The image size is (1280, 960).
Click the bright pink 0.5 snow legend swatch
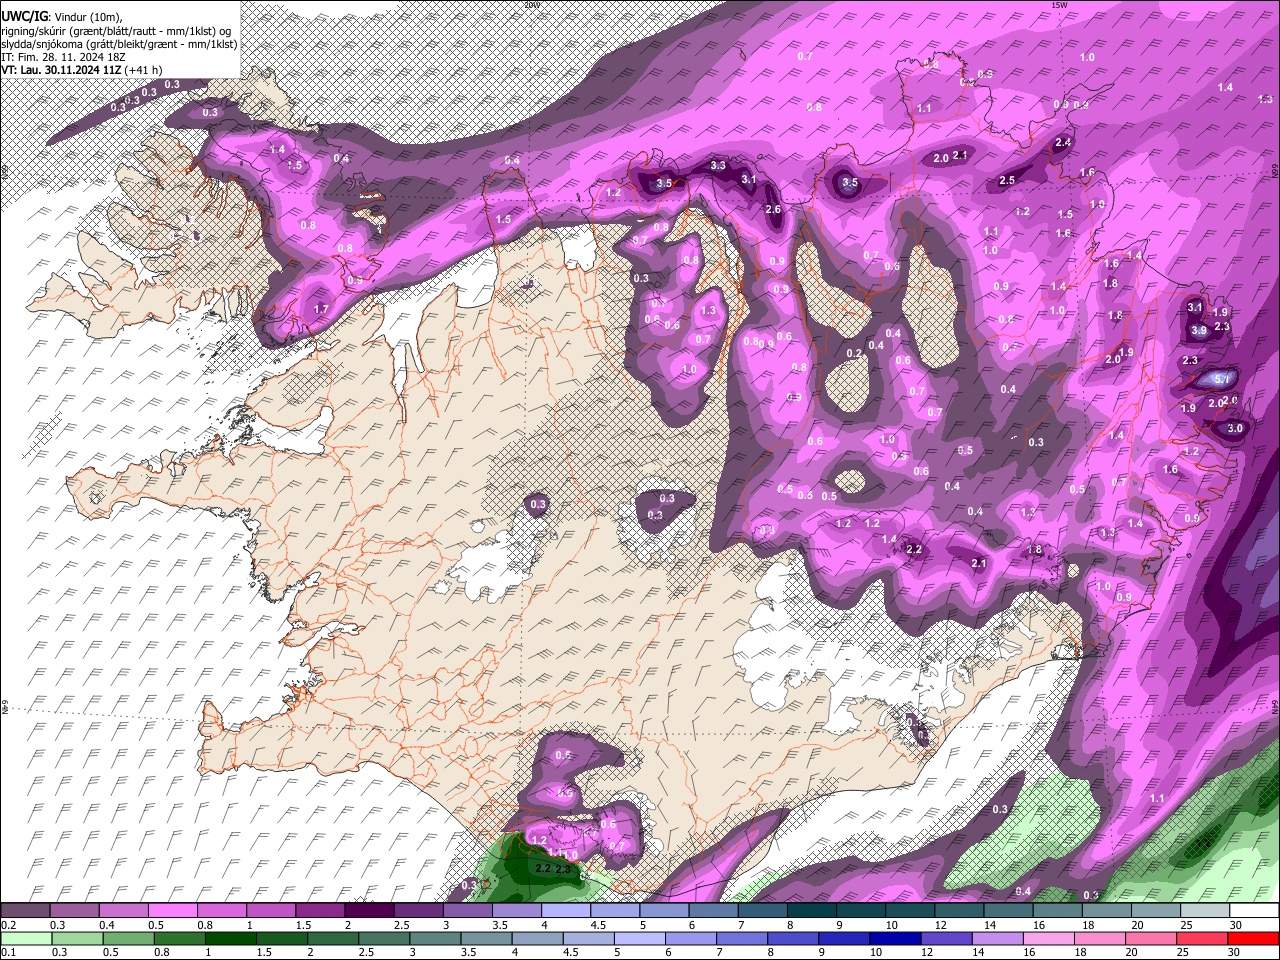pos(172,910)
